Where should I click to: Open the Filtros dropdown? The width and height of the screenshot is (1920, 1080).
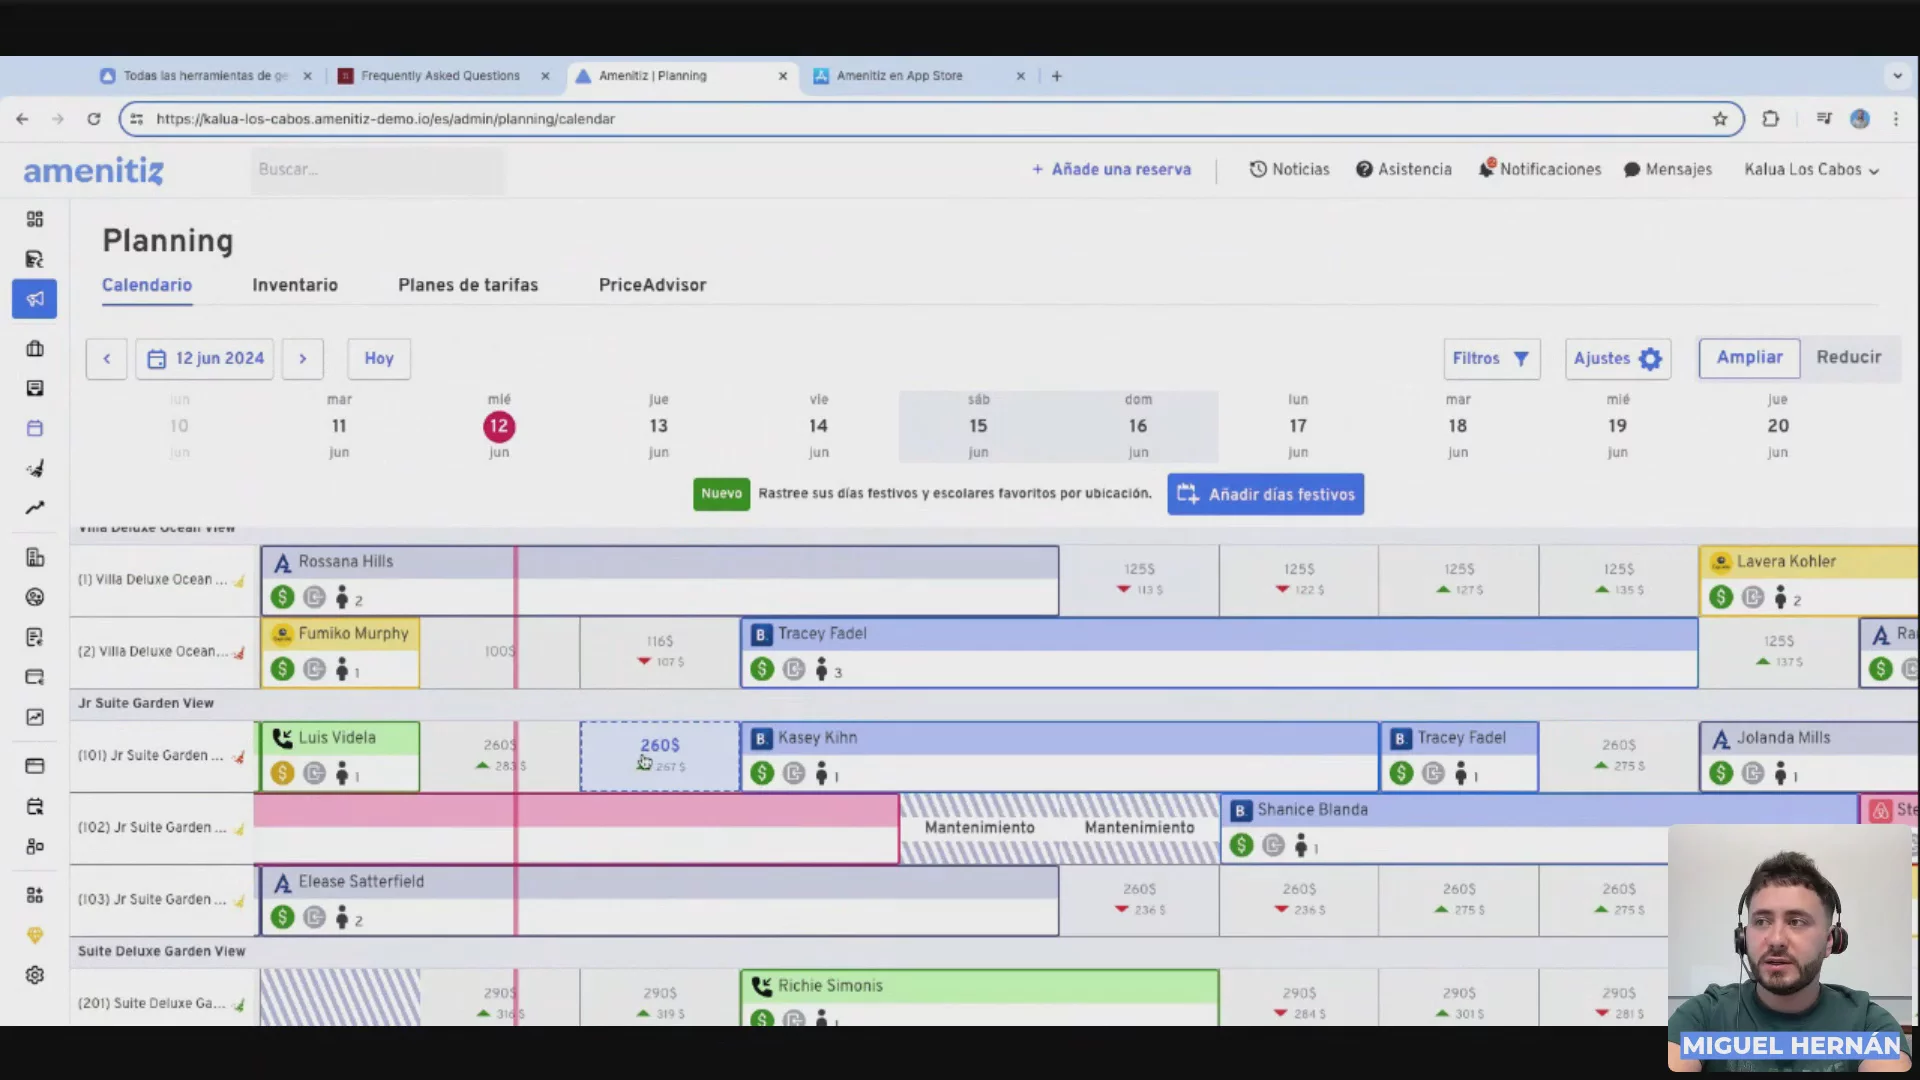pyautogui.click(x=1491, y=358)
